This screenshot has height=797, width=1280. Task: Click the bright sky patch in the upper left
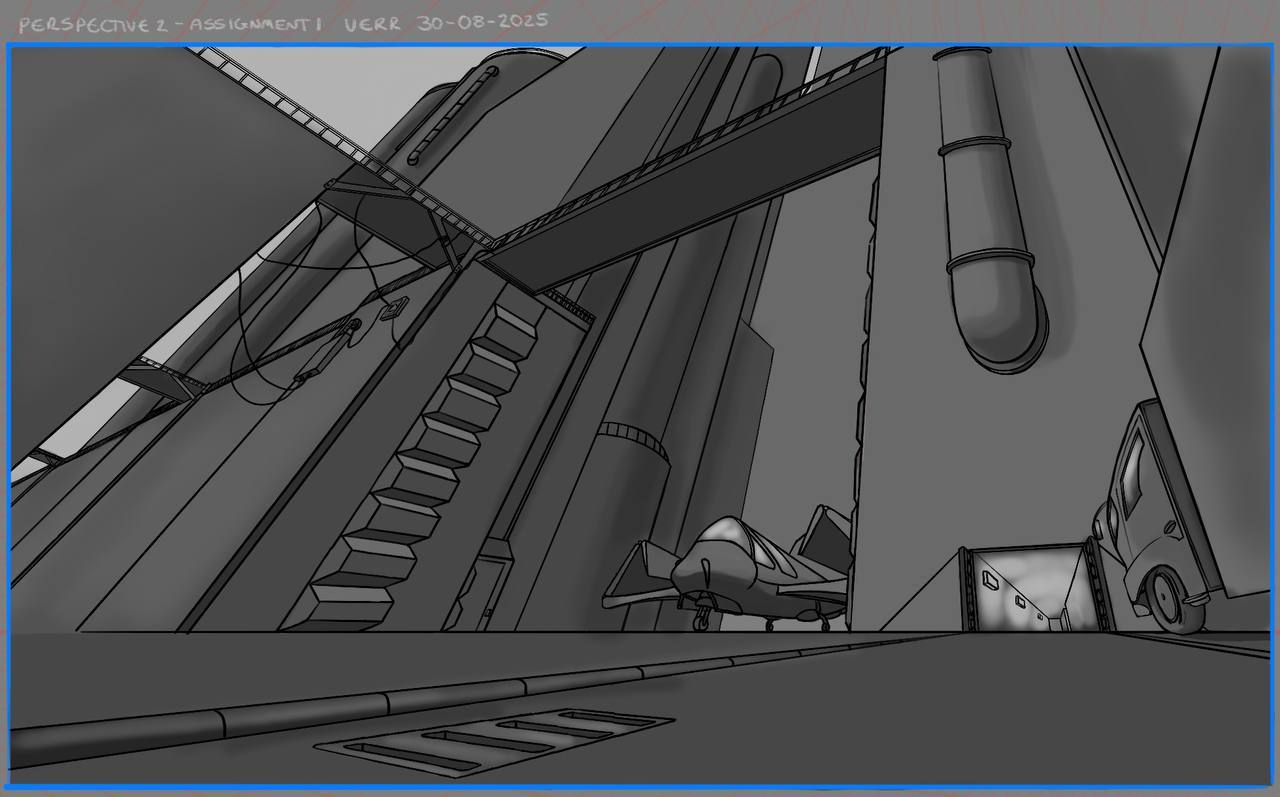pyautogui.click(x=330, y=90)
